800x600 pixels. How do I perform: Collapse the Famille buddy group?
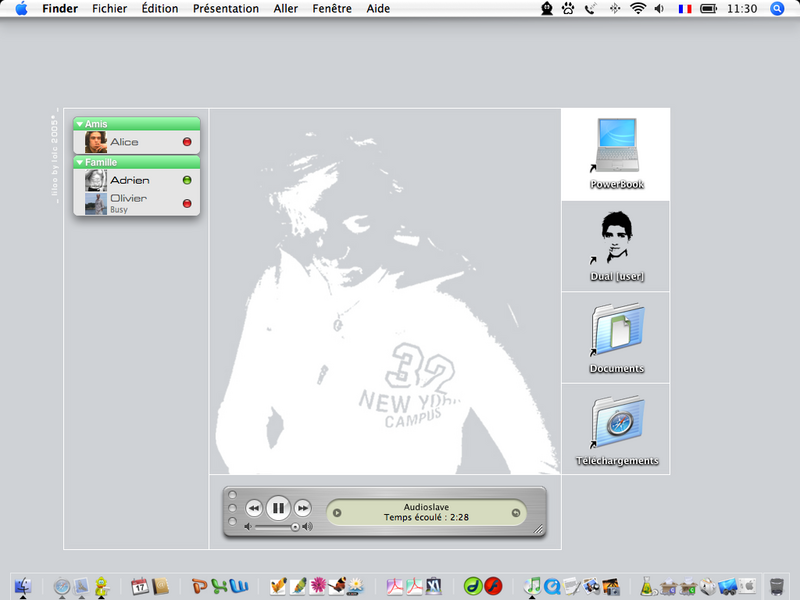pos(80,162)
